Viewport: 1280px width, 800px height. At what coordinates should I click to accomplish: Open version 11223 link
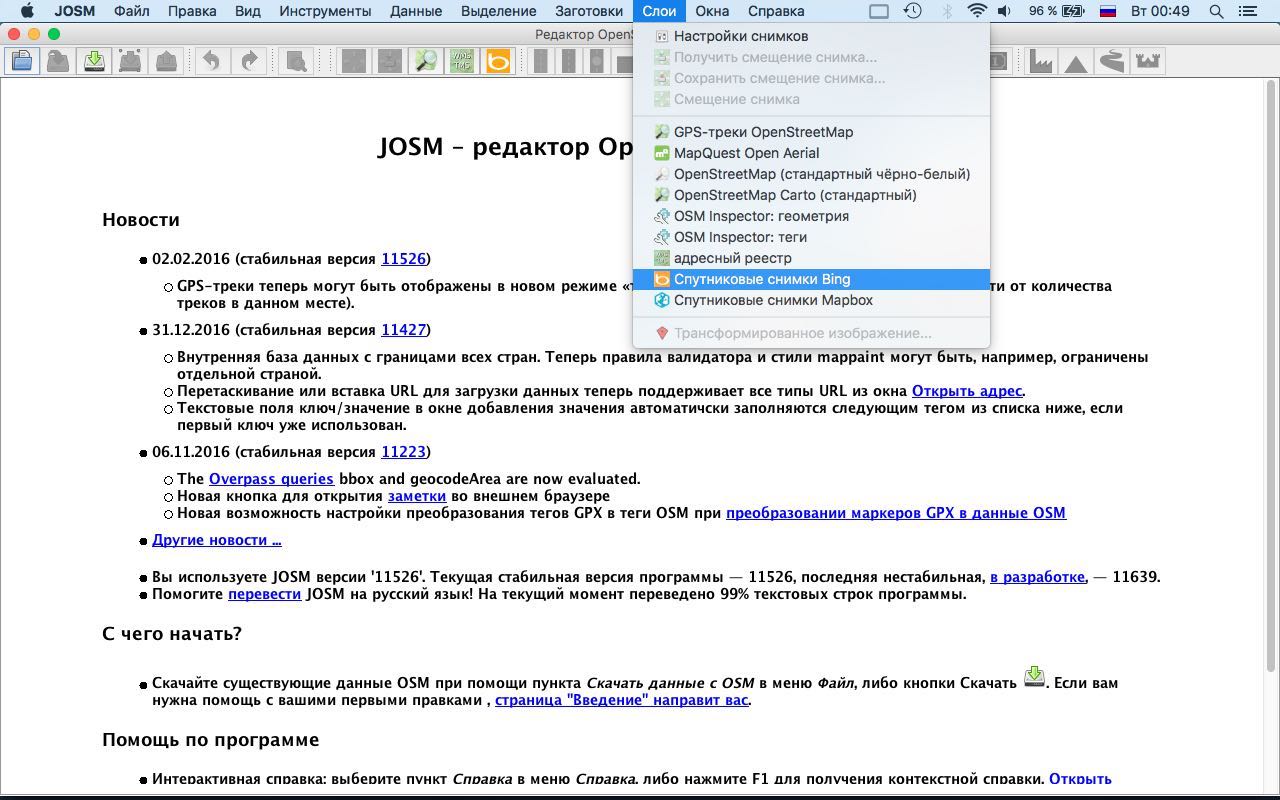pyautogui.click(x=403, y=451)
